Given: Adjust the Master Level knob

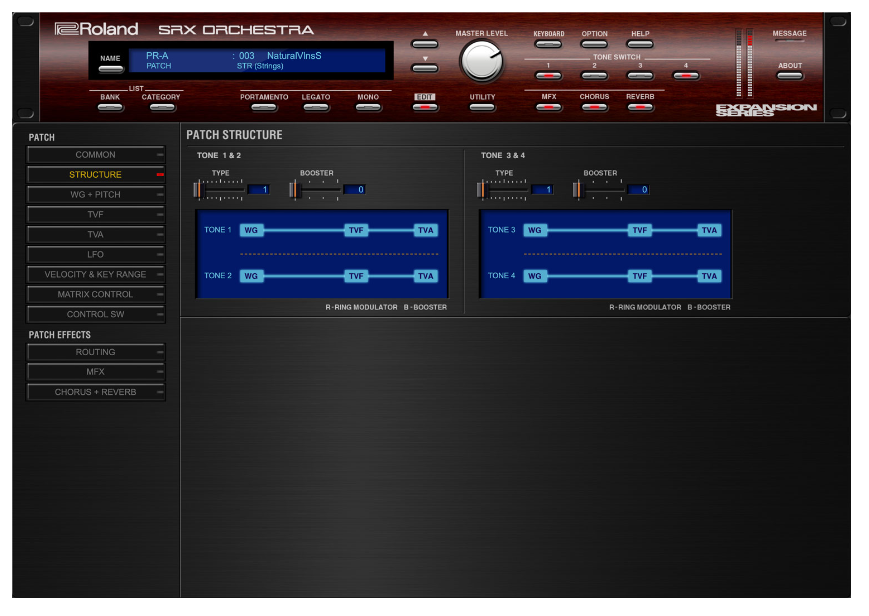Looking at the screenshot, I should pos(481,61).
